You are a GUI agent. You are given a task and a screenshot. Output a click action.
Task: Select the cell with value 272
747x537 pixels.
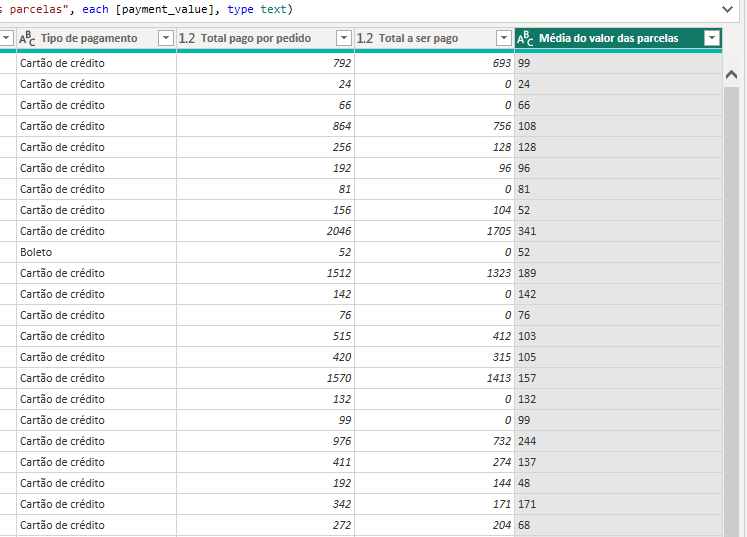click(265, 525)
